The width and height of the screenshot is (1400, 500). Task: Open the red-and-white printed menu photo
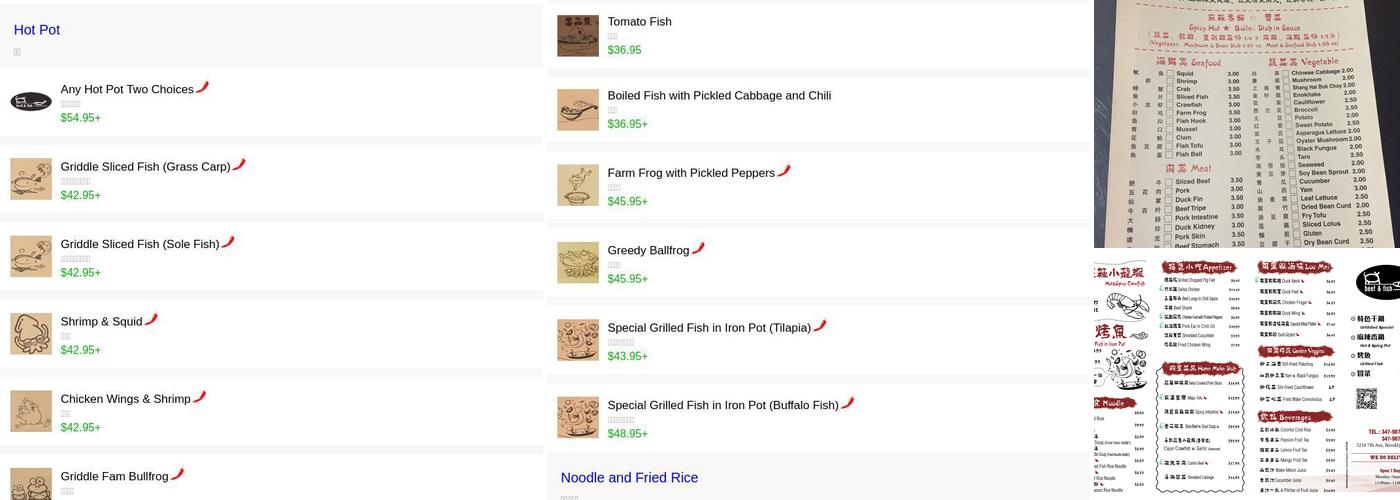coord(1246,374)
